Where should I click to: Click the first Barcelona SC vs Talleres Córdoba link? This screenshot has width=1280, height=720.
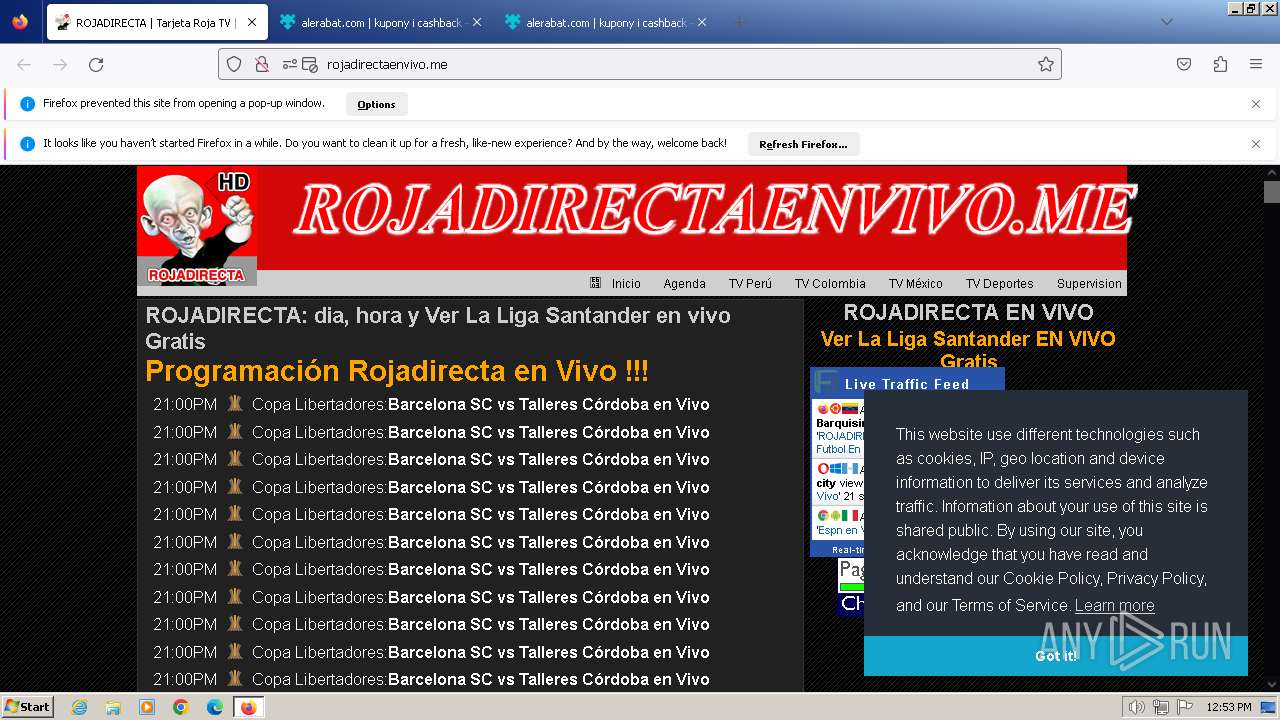coord(549,405)
